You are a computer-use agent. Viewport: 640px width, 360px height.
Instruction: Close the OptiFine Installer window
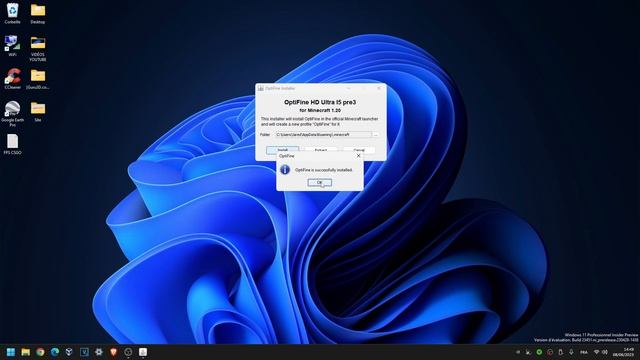tap(379, 88)
